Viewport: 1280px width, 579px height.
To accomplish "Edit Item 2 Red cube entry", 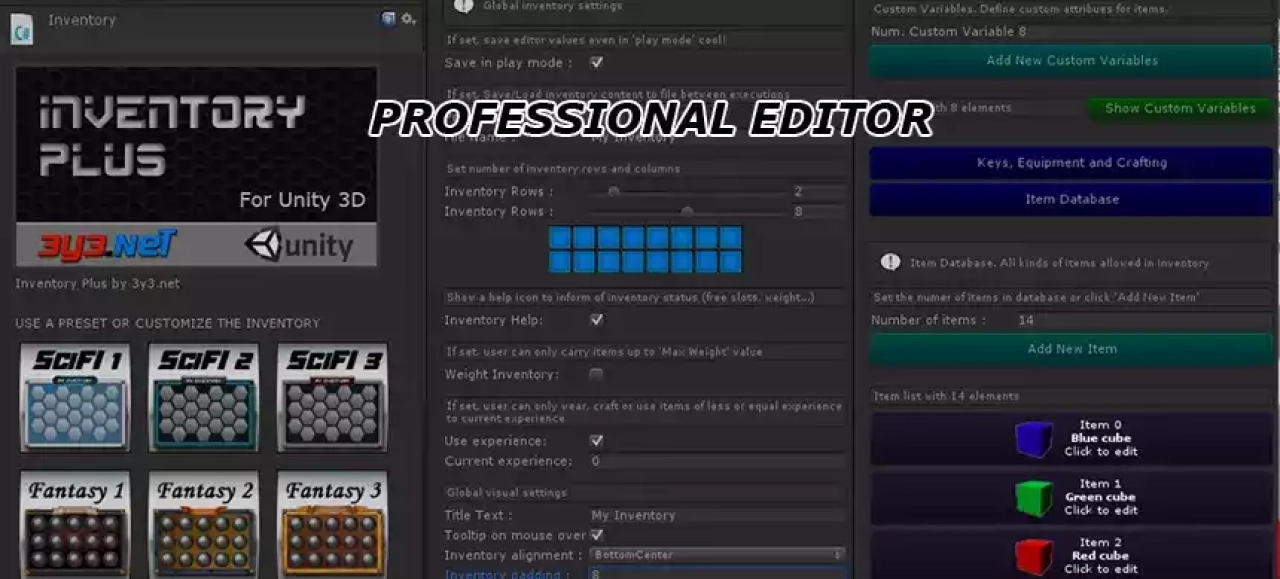I will 1071,555.
